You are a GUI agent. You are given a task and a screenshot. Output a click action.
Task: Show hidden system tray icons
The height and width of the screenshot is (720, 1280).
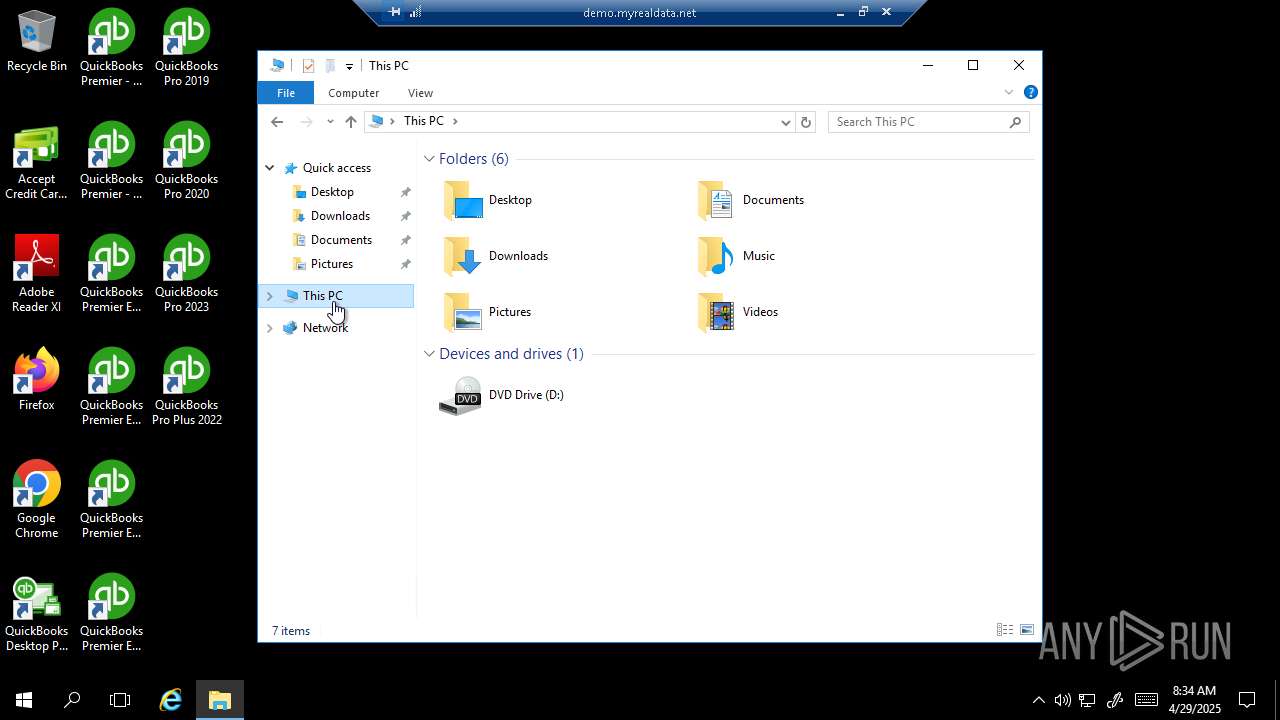(1038, 700)
